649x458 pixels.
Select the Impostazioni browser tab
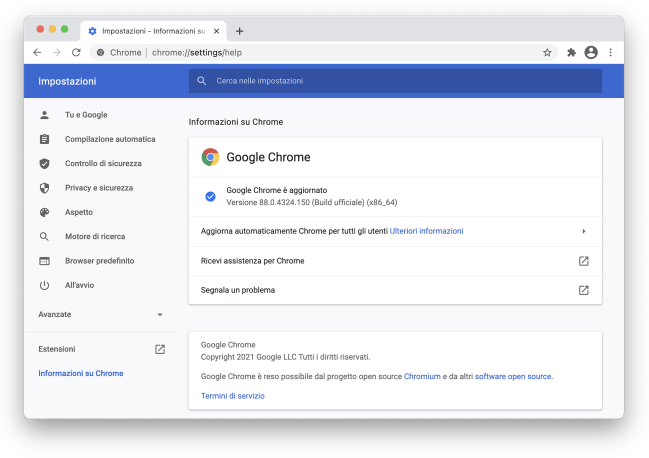click(x=153, y=31)
